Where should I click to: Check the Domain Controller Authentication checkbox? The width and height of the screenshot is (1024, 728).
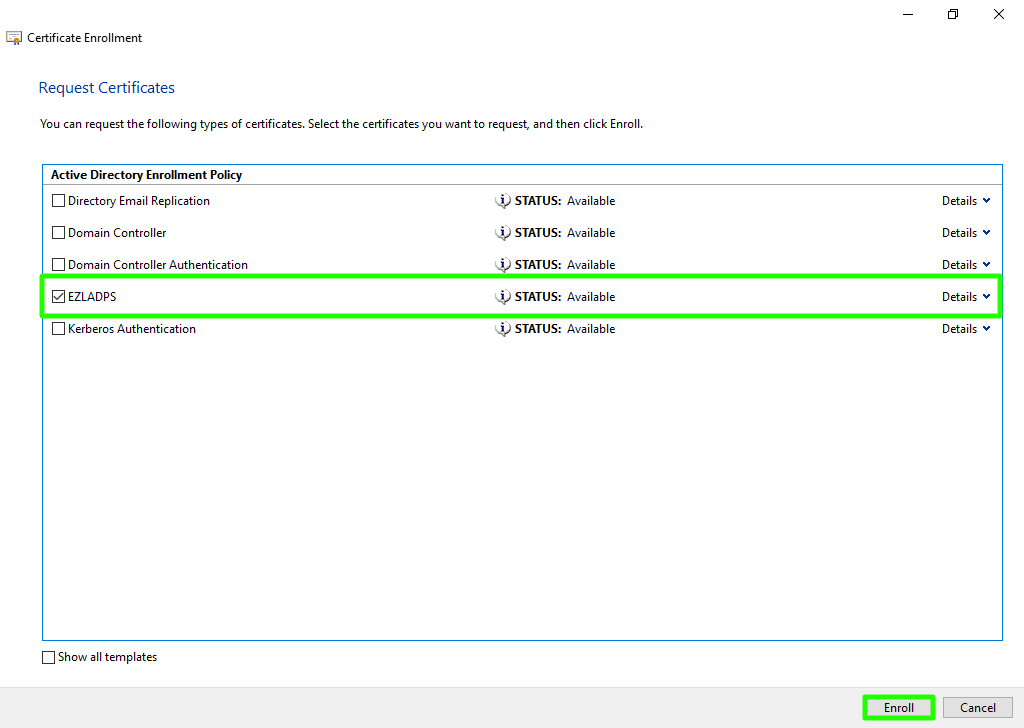(x=58, y=265)
